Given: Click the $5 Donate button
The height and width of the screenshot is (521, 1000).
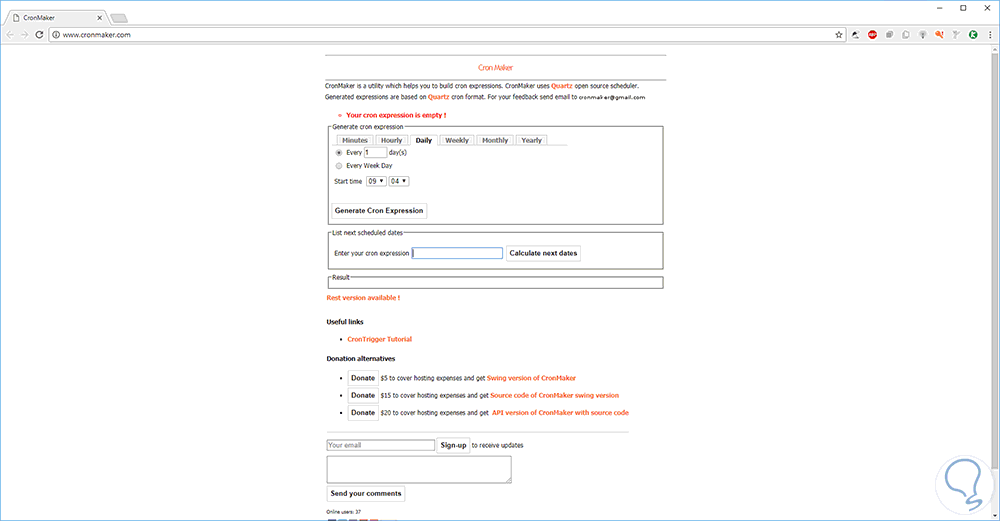Looking at the screenshot, I should (363, 378).
